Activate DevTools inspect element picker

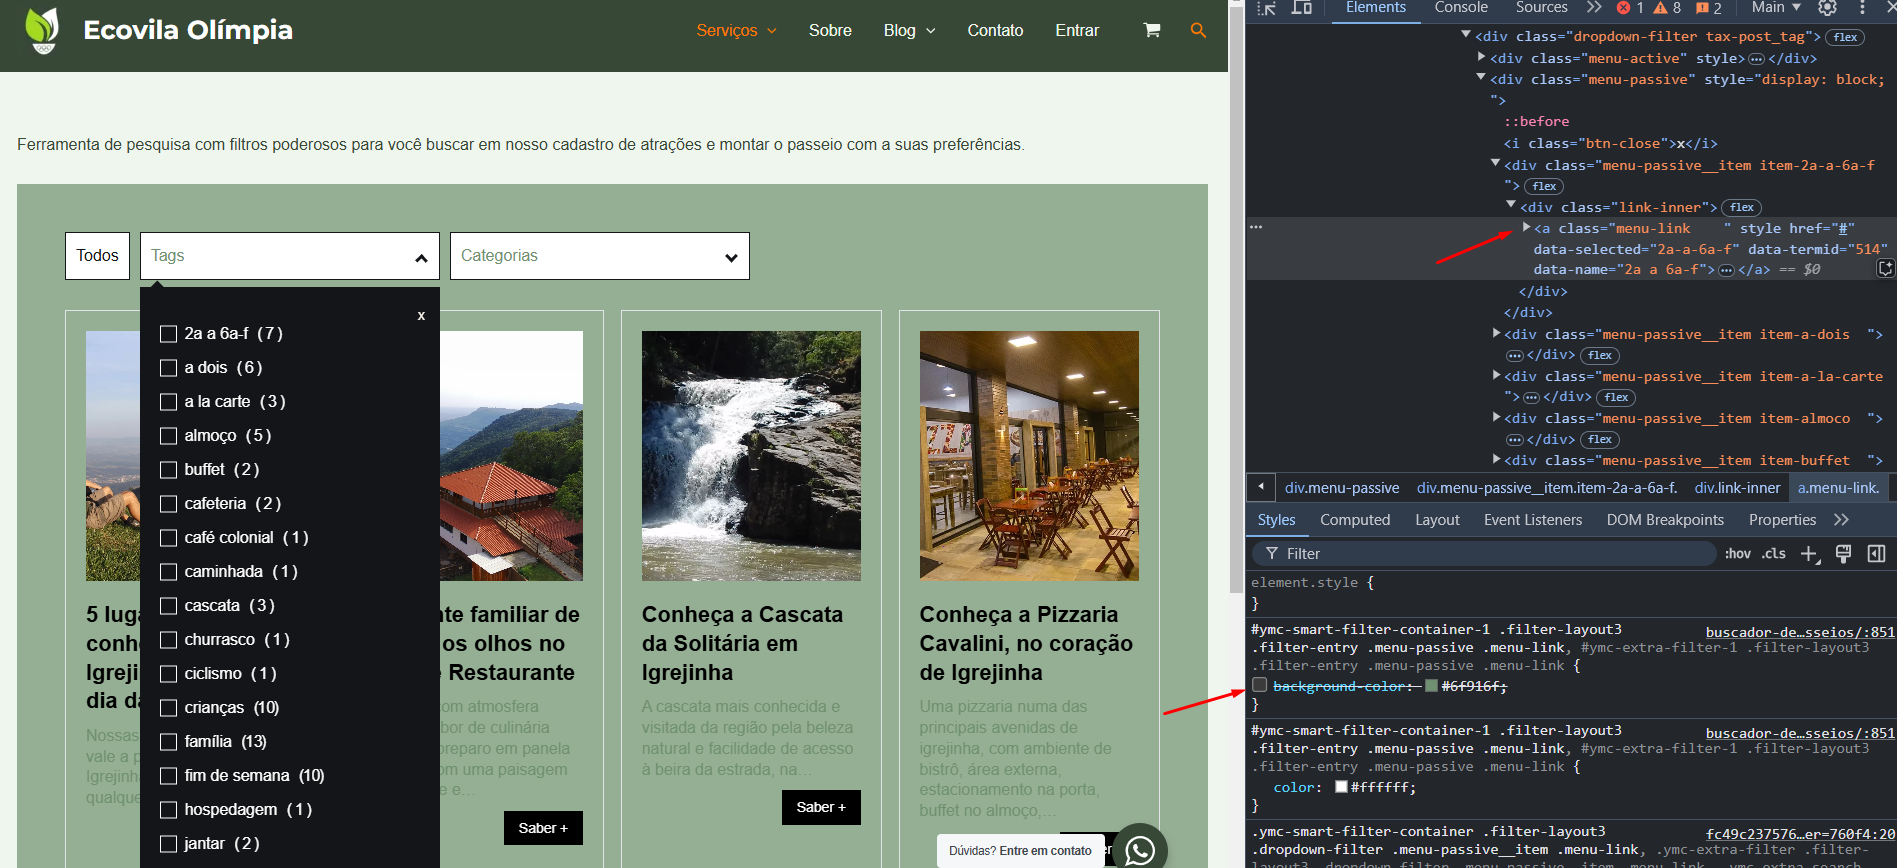tap(1266, 8)
